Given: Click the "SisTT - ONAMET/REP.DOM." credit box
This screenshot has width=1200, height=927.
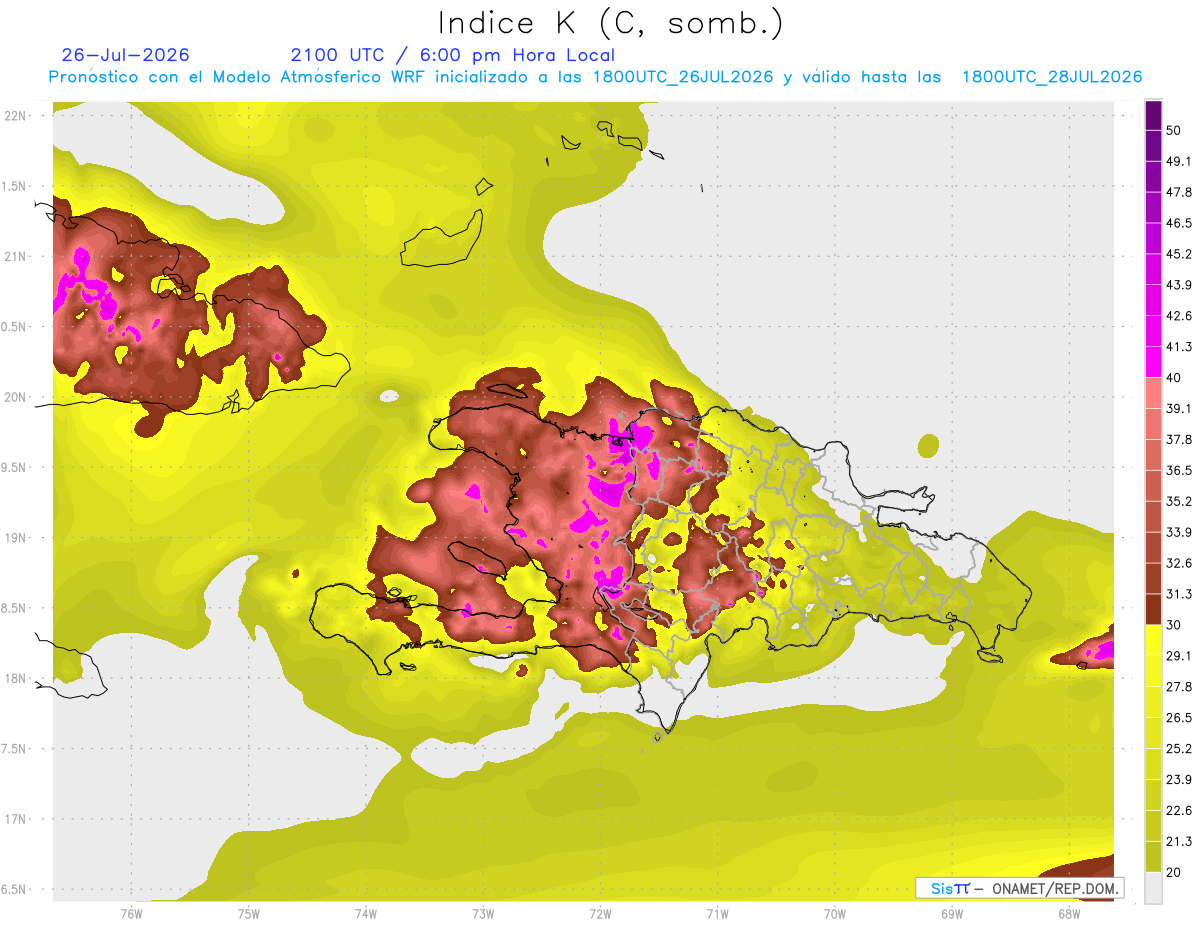Looking at the screenshot, I should point(1019,888).
